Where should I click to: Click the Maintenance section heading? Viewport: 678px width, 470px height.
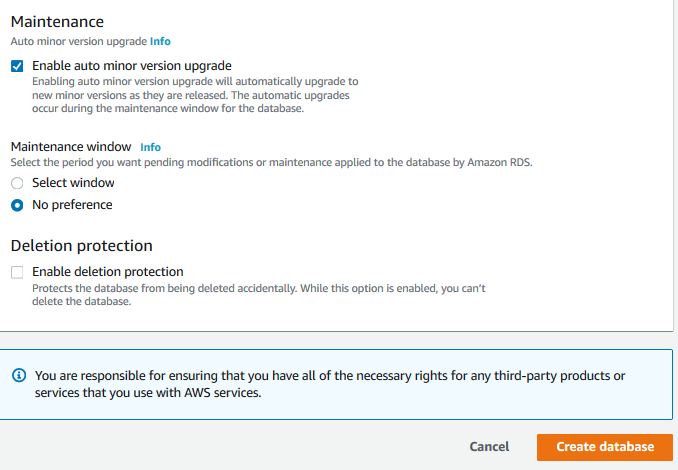pos(57,20)
